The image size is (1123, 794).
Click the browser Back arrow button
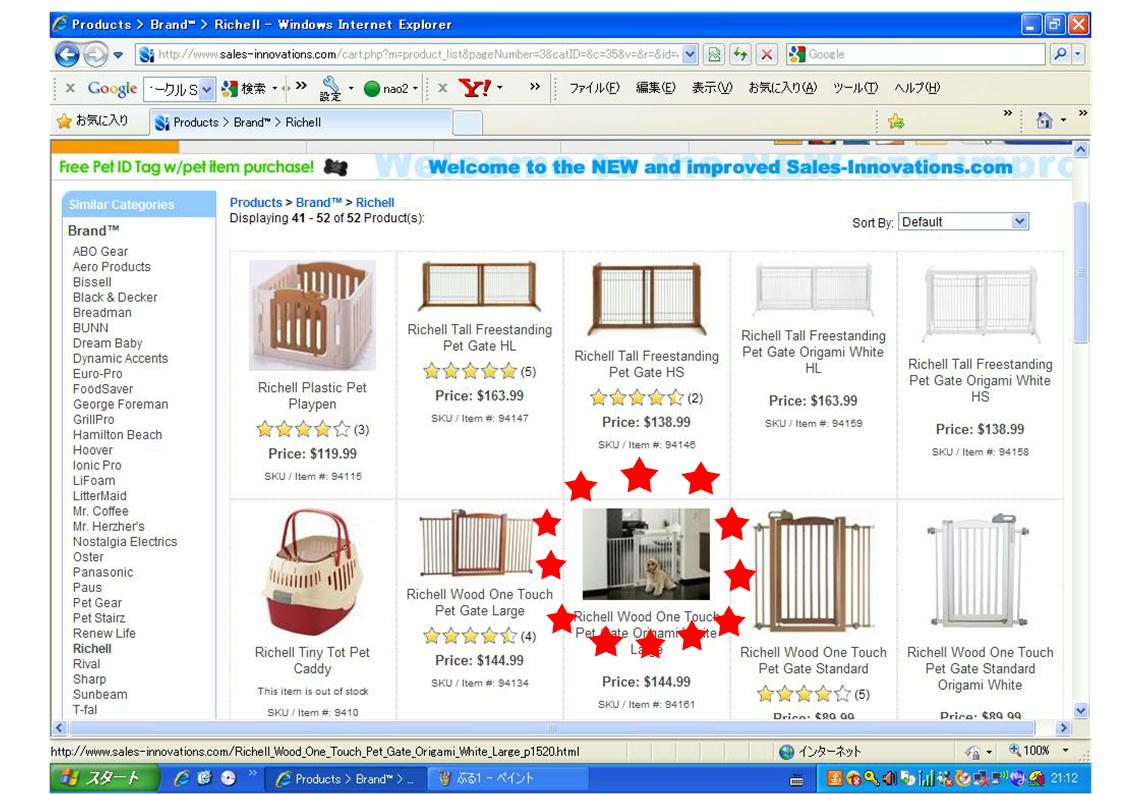point(68,54)
